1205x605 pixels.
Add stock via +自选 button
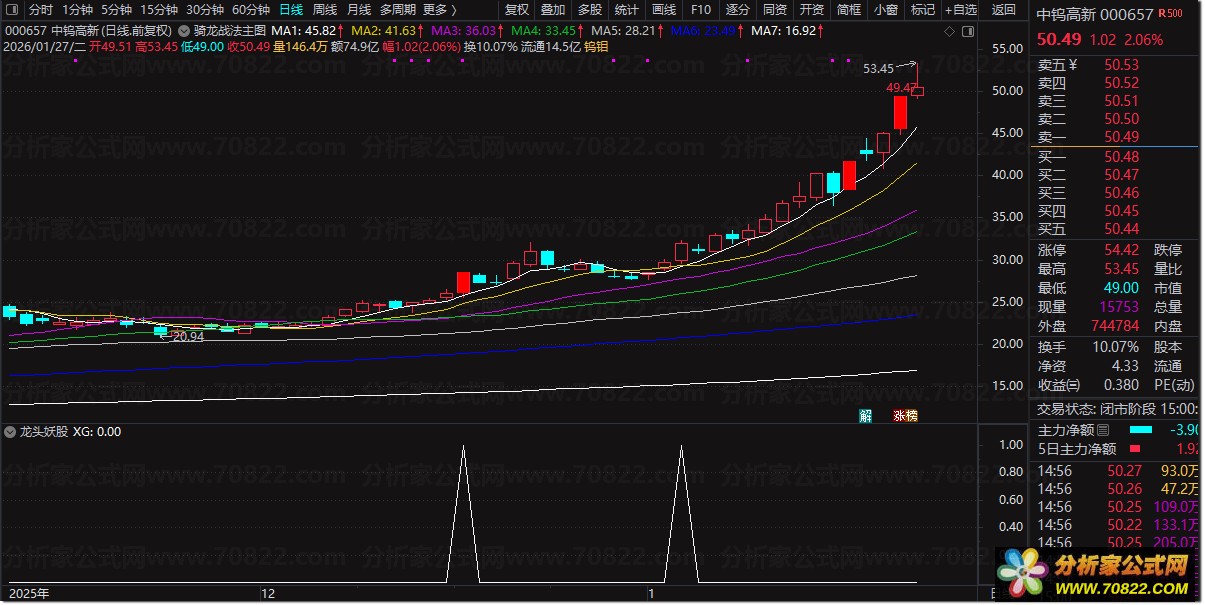click(x=961, y=9)
